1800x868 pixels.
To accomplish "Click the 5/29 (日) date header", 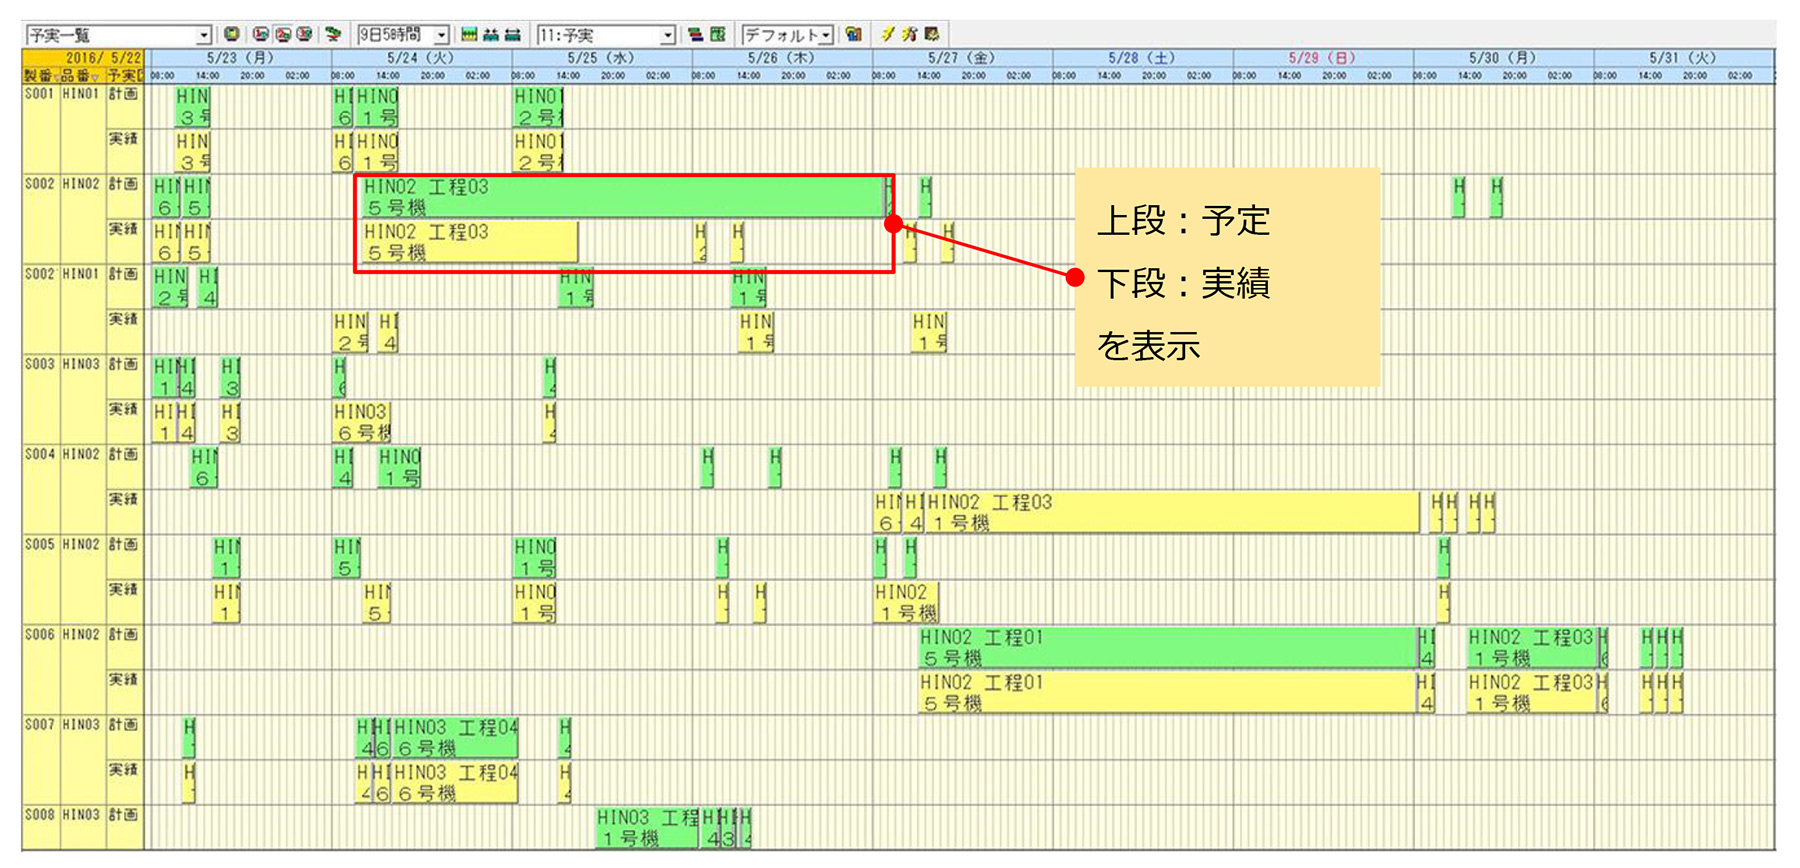I will (x=1322, y=58).
